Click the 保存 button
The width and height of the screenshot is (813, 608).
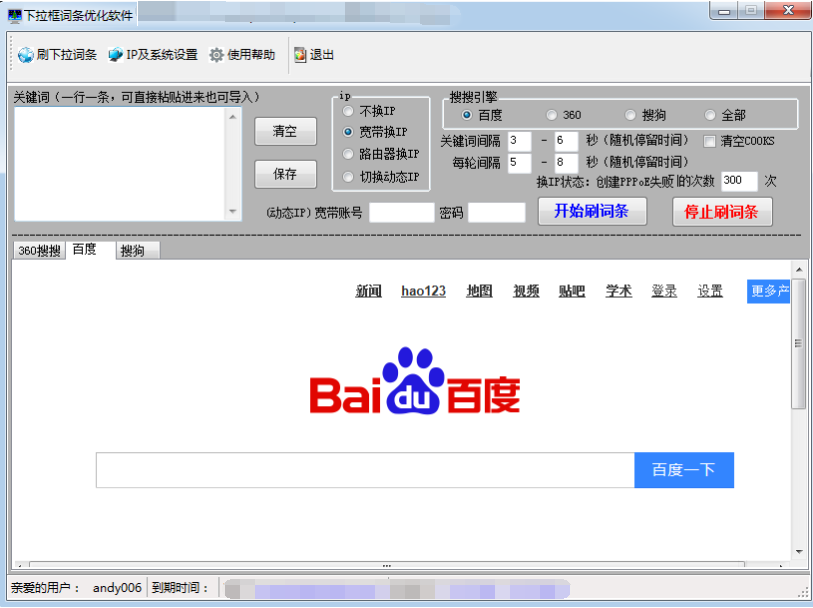[x=285, y=174]
